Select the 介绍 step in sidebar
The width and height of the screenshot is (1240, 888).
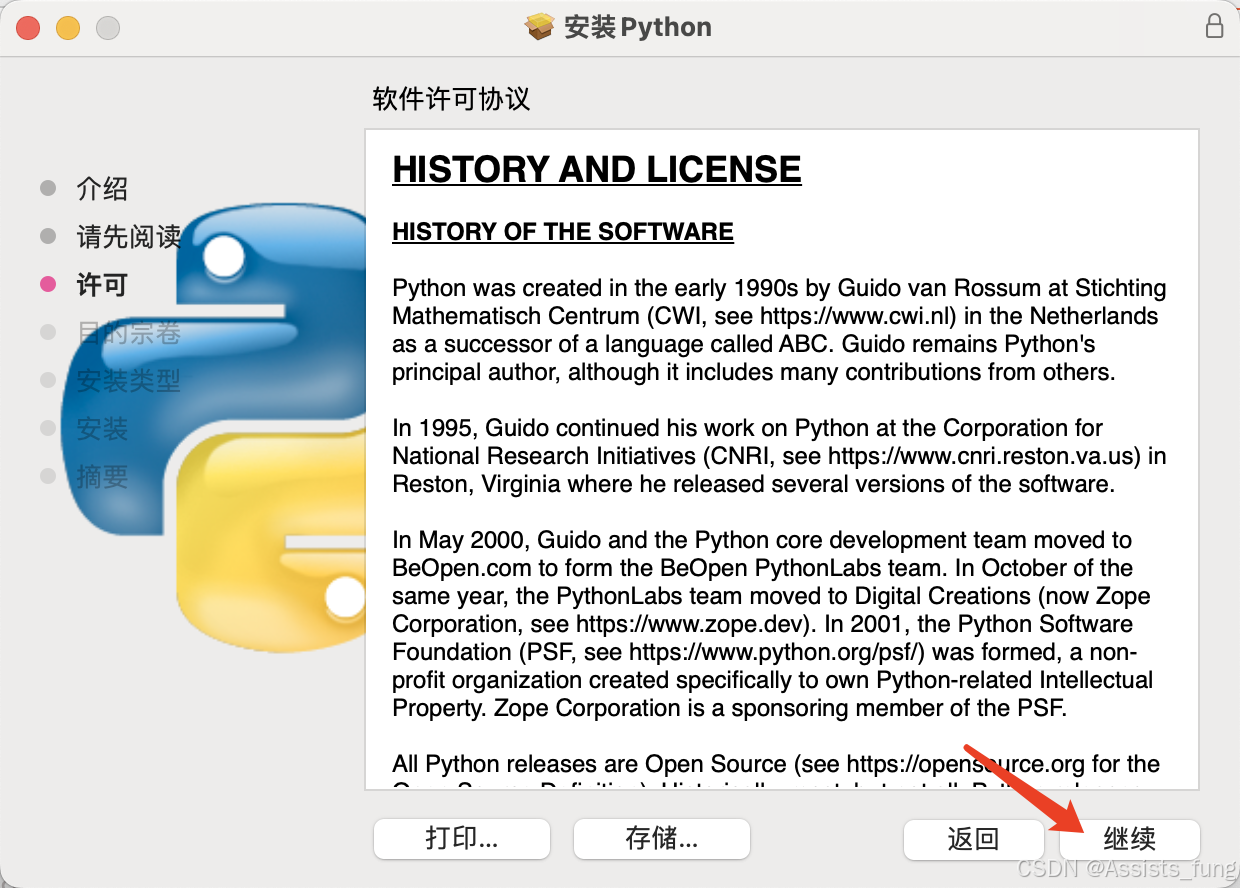[102, 189]
